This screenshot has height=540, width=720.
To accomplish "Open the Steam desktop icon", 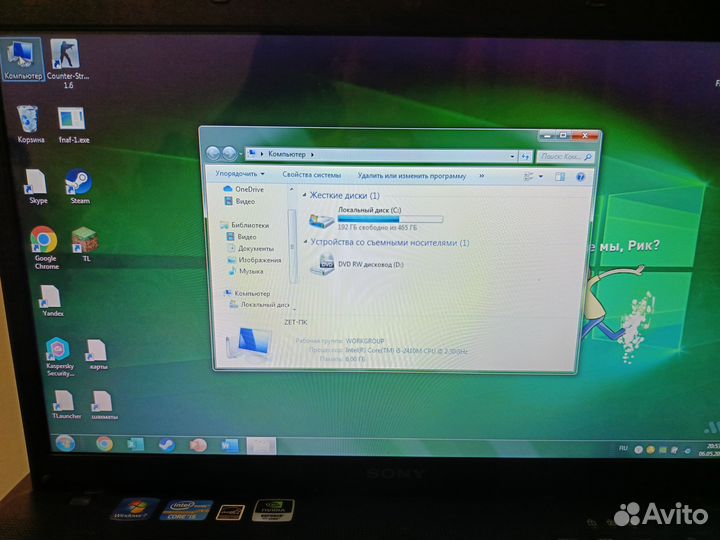I will pyautogui.click(x=79, y=183).
